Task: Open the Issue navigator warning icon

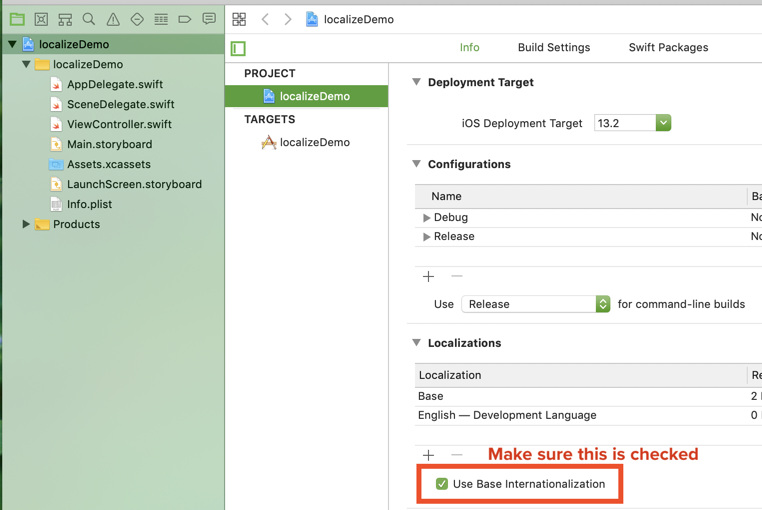Action: click(x=113, y=19)
